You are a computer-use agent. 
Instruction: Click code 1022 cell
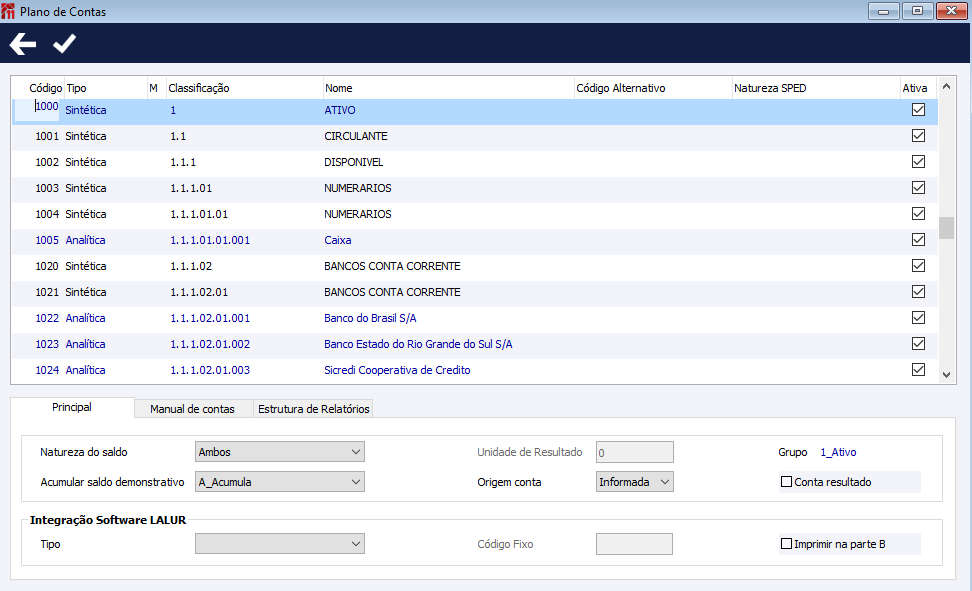(47, 318)
